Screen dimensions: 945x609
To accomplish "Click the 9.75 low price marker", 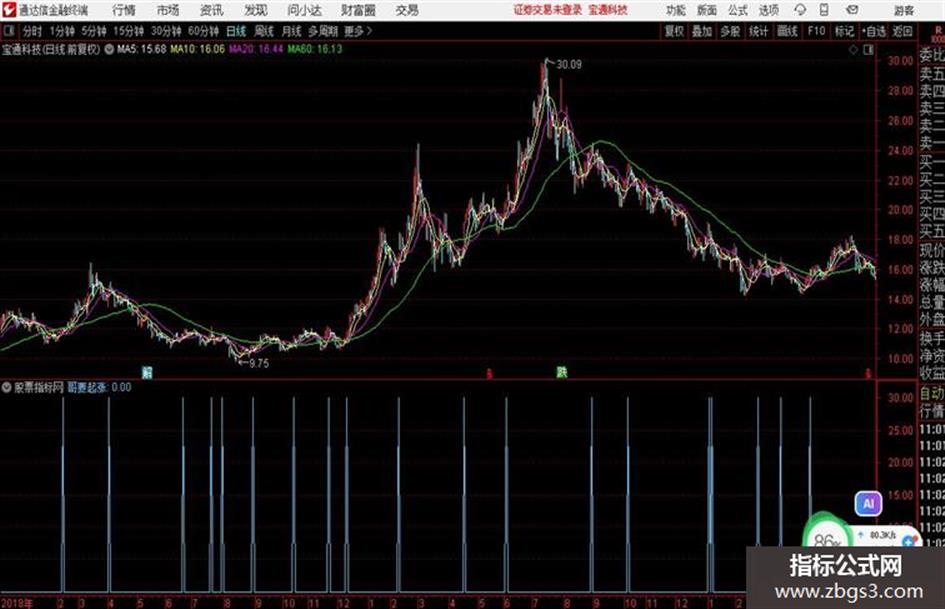I will coord(259,363).
